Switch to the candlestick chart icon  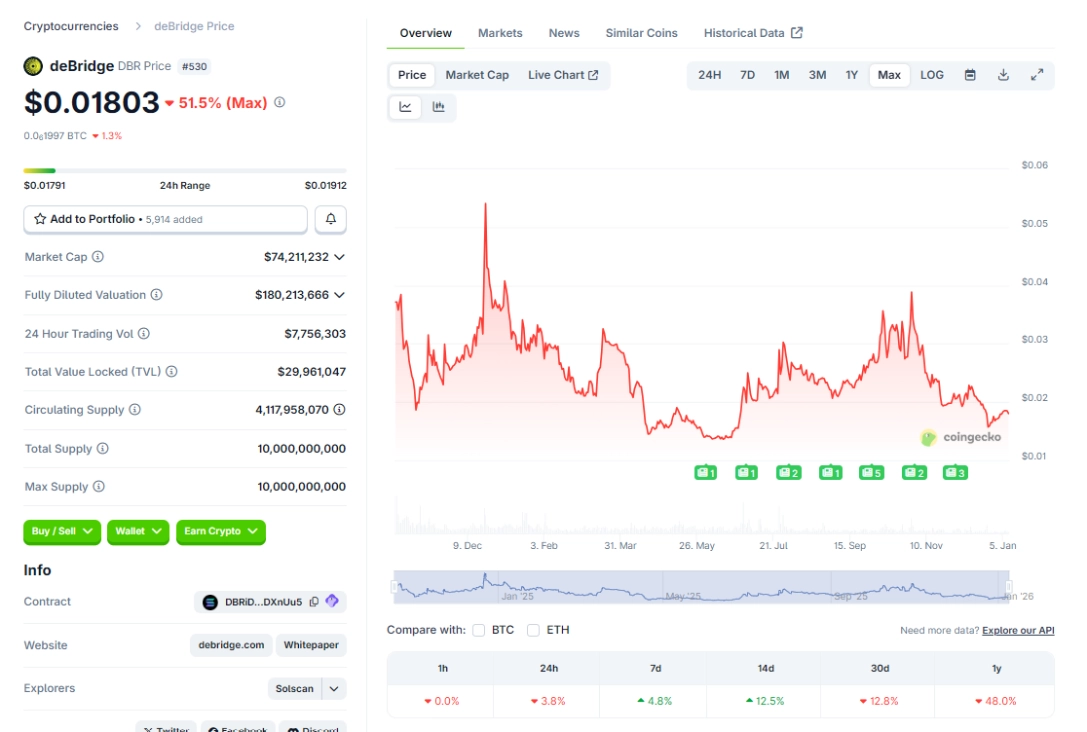click(439, 107)
